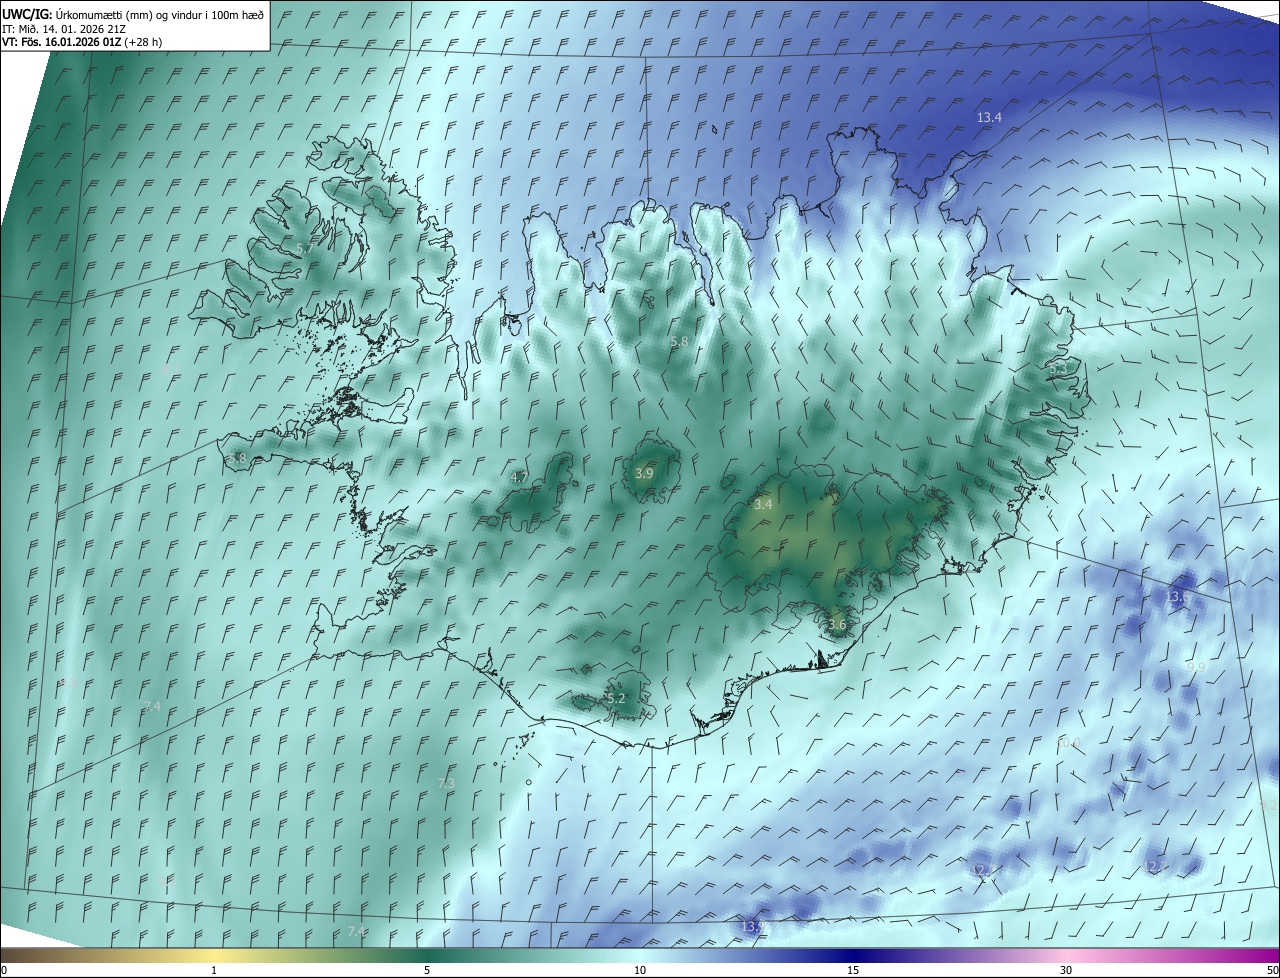Click the 5.7 value on the Westfjords

(x=305, y=247)
